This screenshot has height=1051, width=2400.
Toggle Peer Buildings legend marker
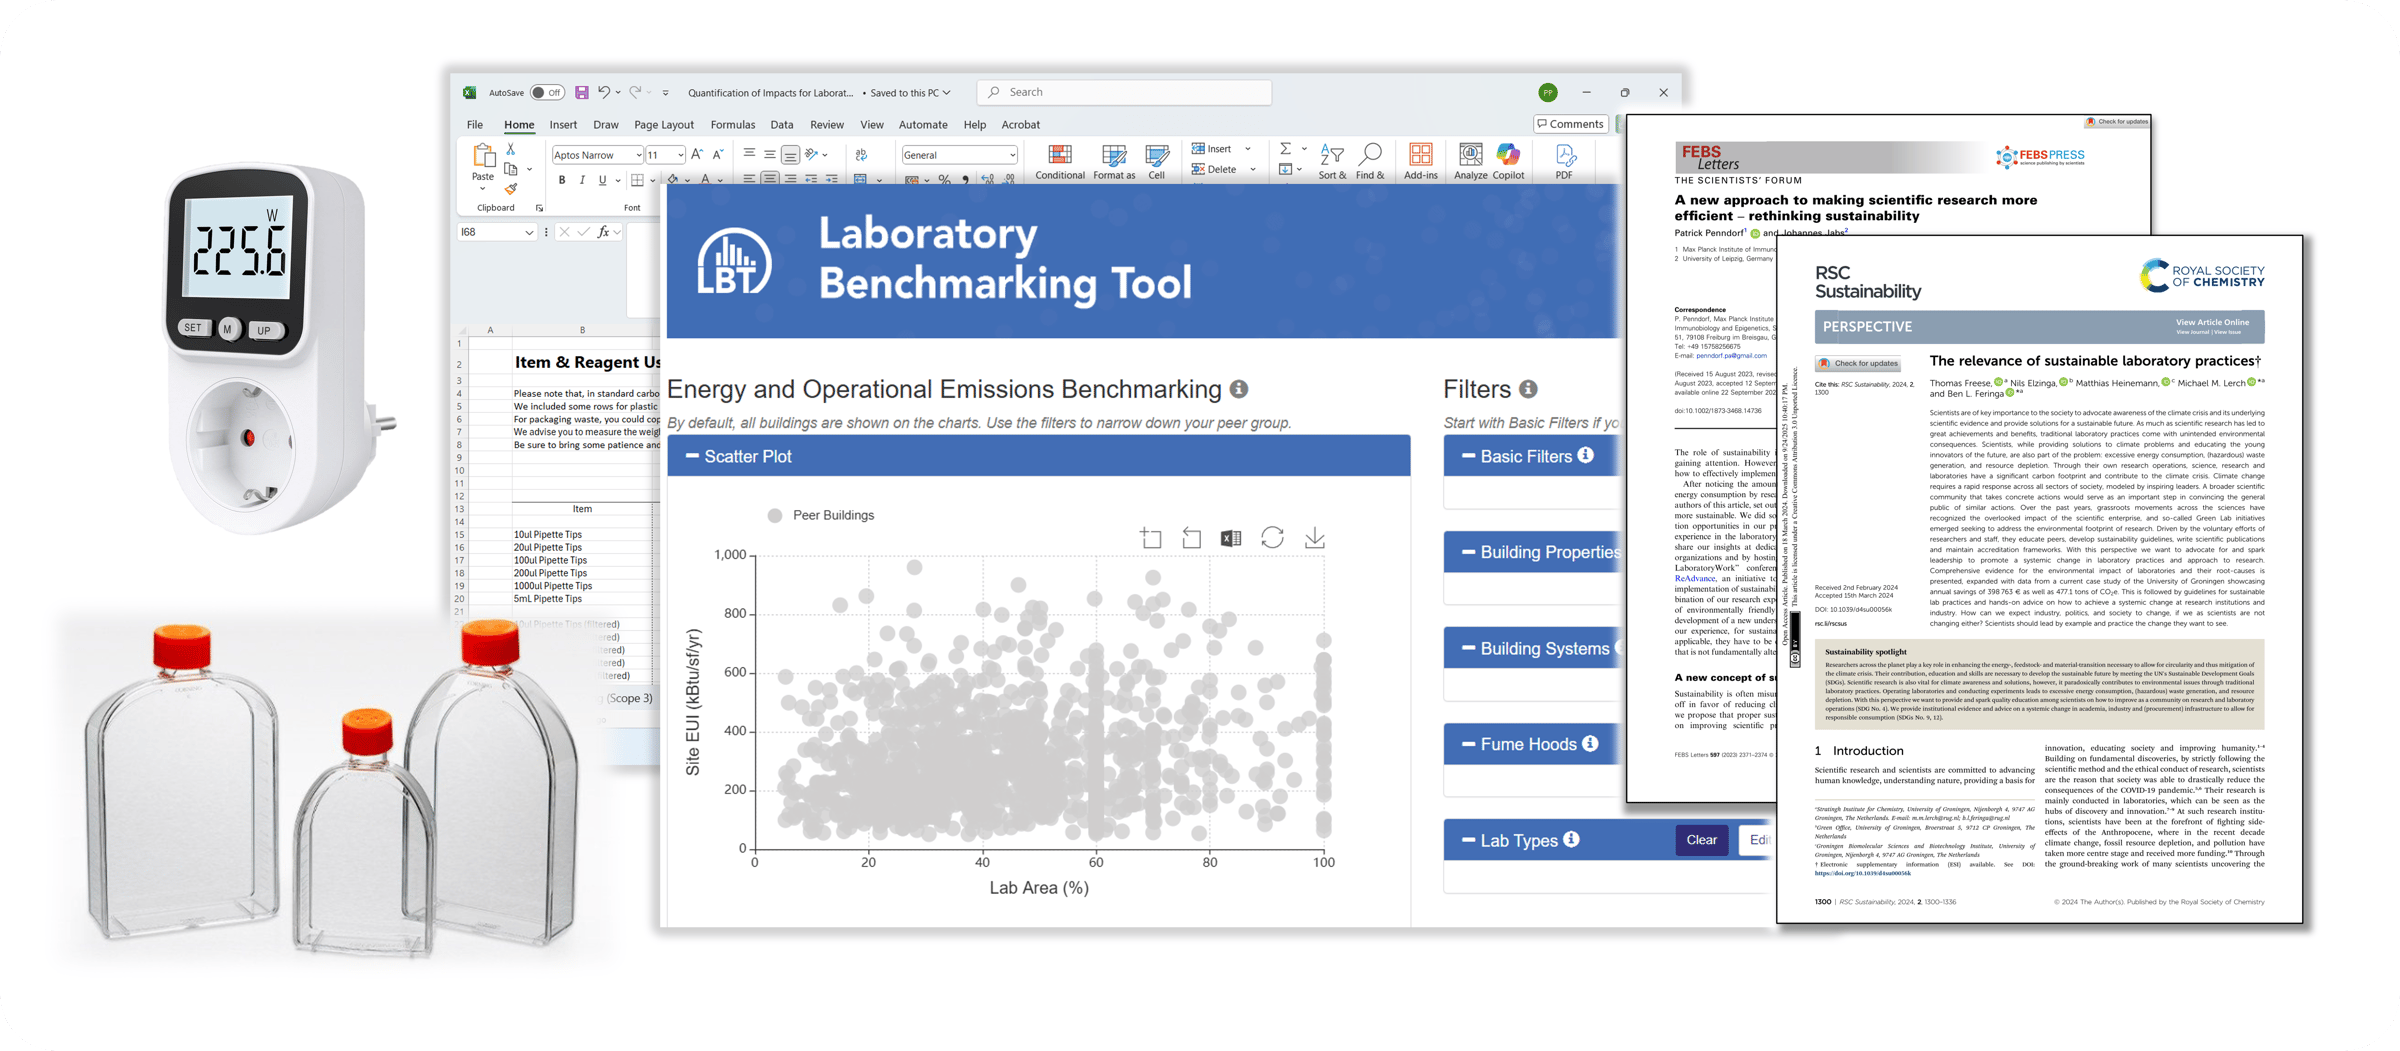click(775, 515)
